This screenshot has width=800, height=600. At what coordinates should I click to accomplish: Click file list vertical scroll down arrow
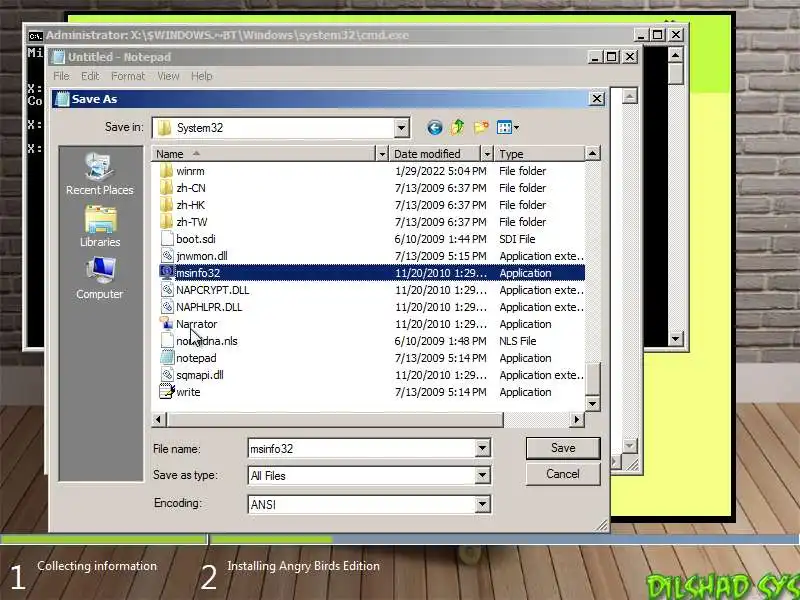(592, 404)
